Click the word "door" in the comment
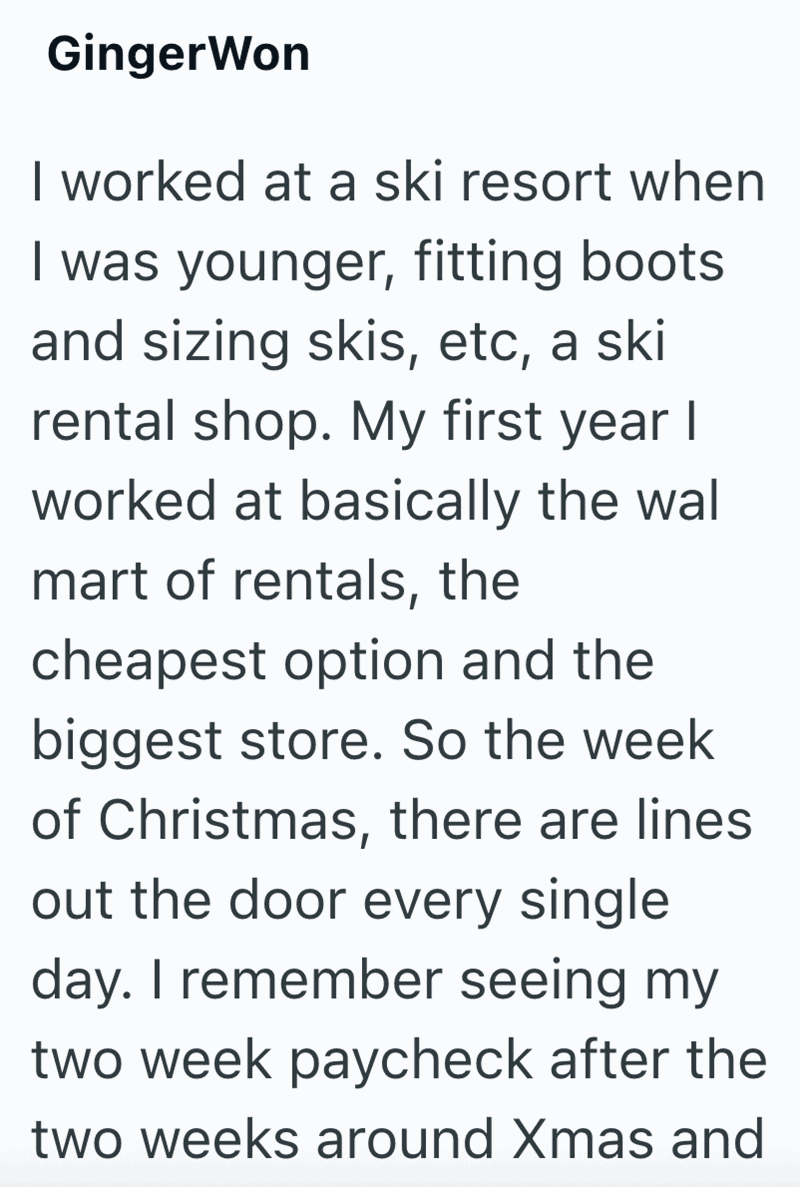The width and height of the screenshot is (800, 1187). coord(287,900)
